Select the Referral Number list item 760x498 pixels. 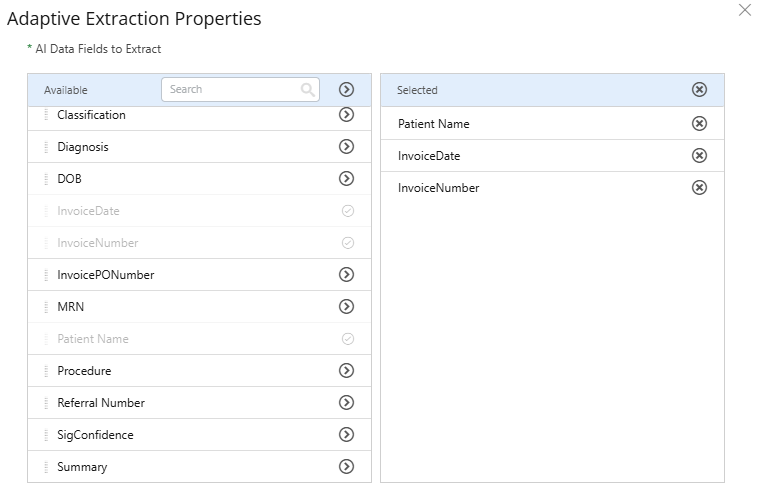[101, 403]
